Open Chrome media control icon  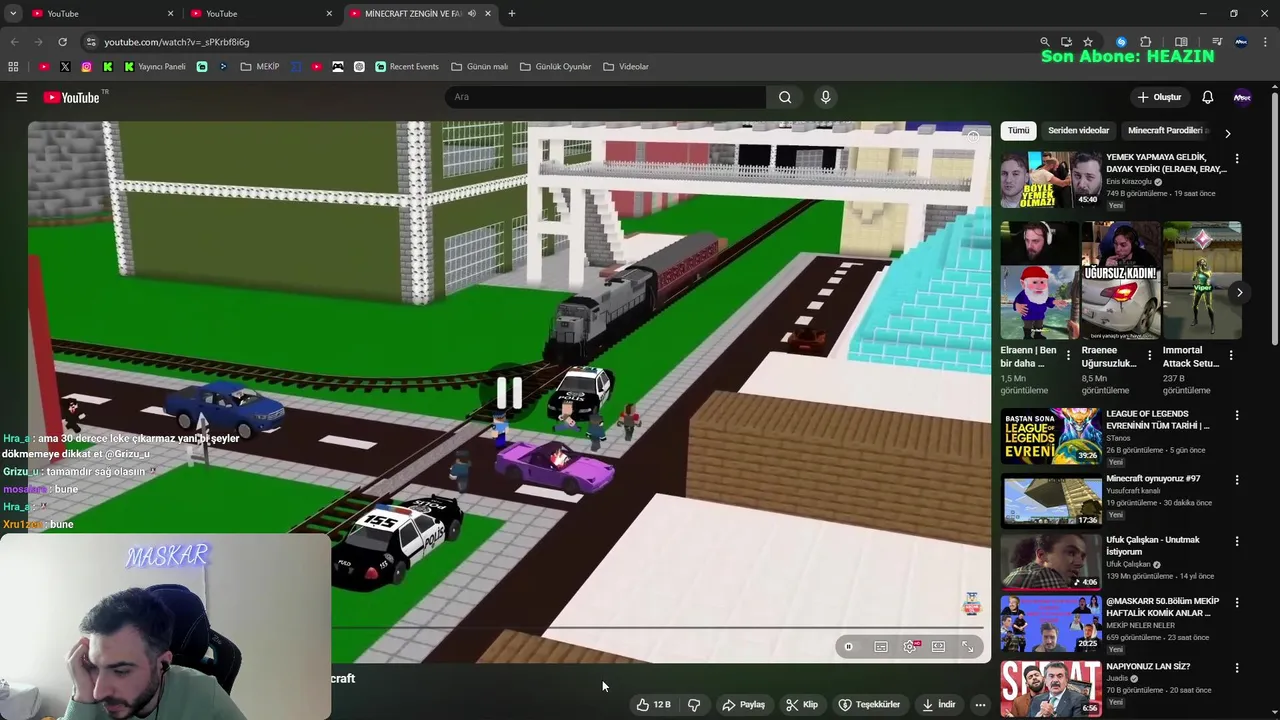coord(1217,42)
